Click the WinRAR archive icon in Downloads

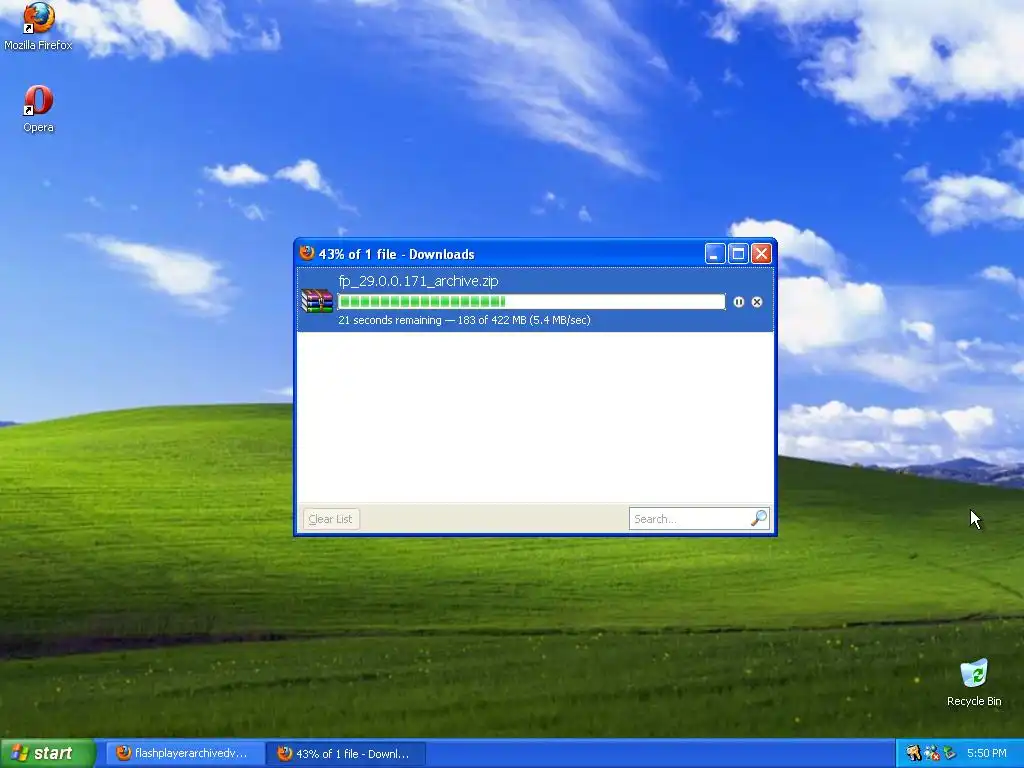pos(317,300)
